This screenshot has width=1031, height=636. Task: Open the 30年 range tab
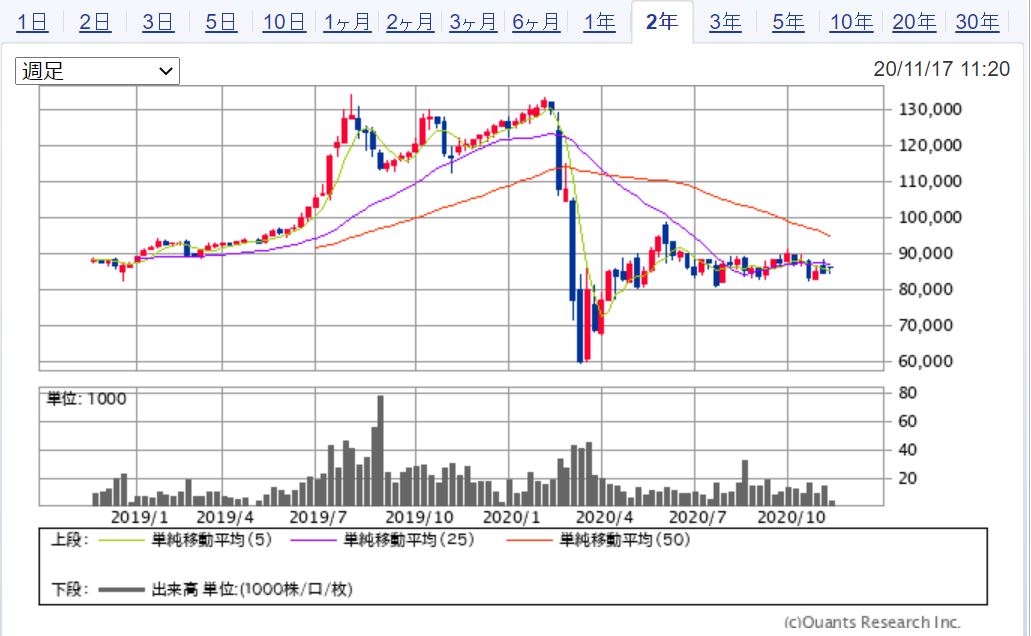977,22
